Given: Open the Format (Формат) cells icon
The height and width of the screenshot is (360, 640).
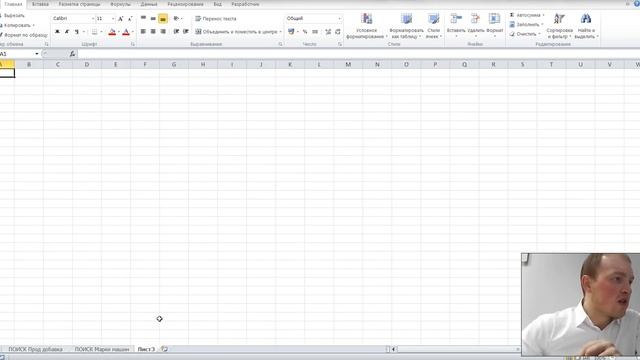Looking at the screenshot, I should [494, 19].
